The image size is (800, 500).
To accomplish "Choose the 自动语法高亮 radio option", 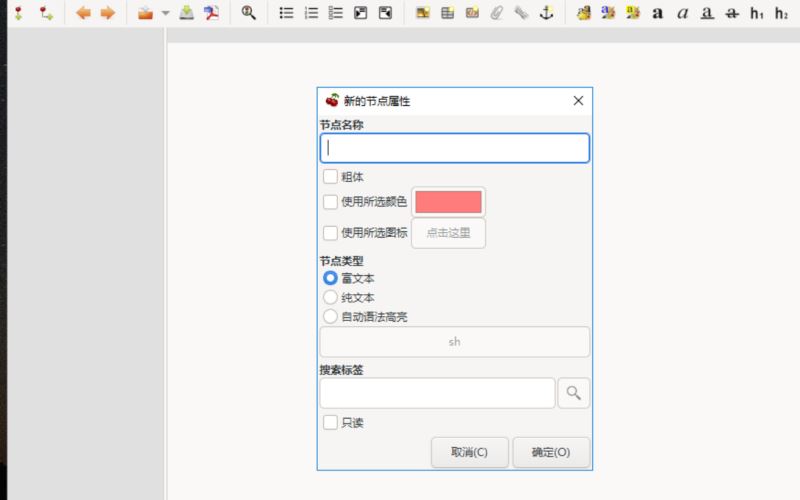I will [330, 316].
